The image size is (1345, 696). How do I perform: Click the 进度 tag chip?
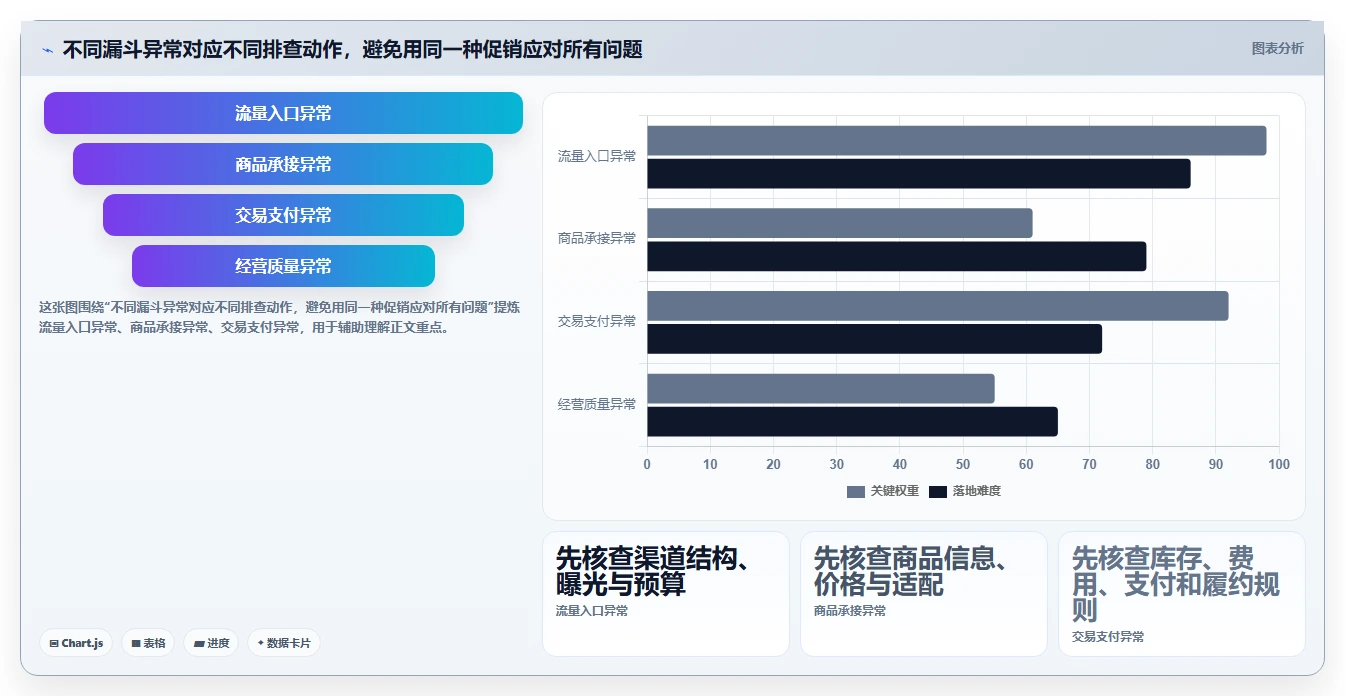(211, 643)
